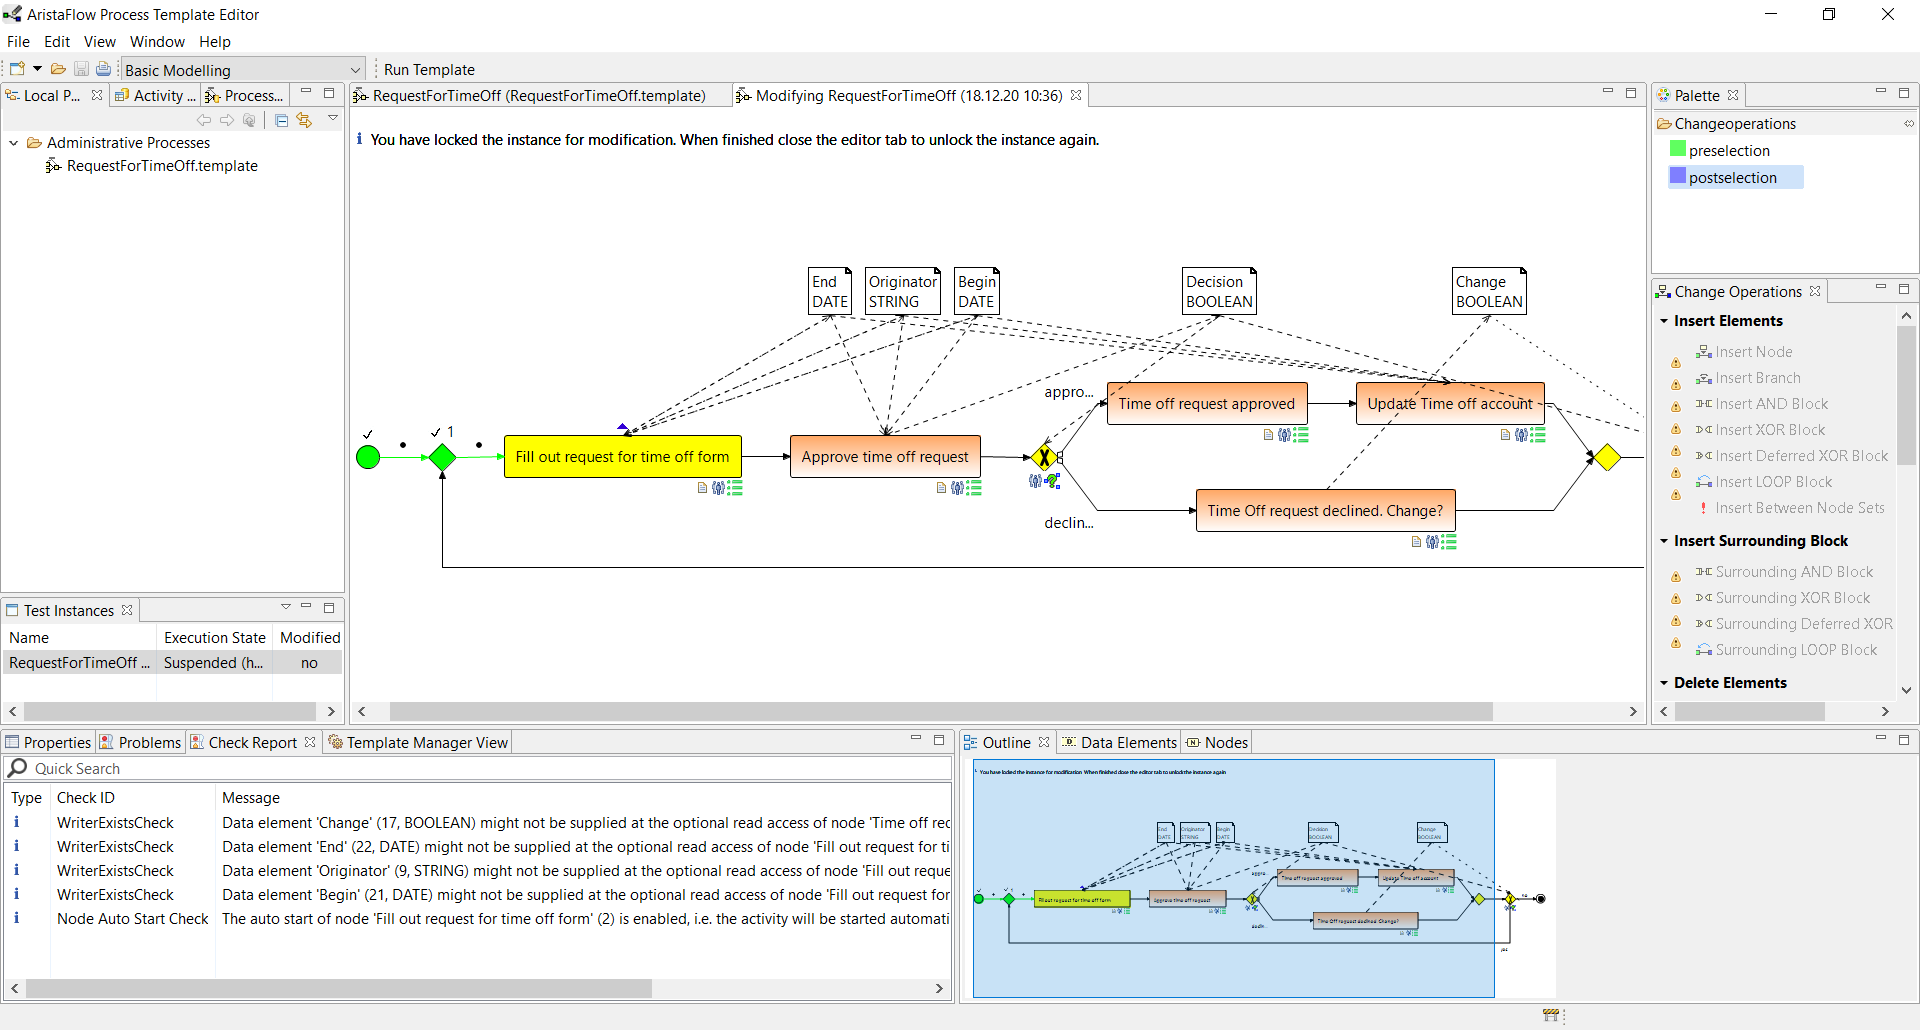Collapse the Insert Surrounding Block section

coord(1664,541)
